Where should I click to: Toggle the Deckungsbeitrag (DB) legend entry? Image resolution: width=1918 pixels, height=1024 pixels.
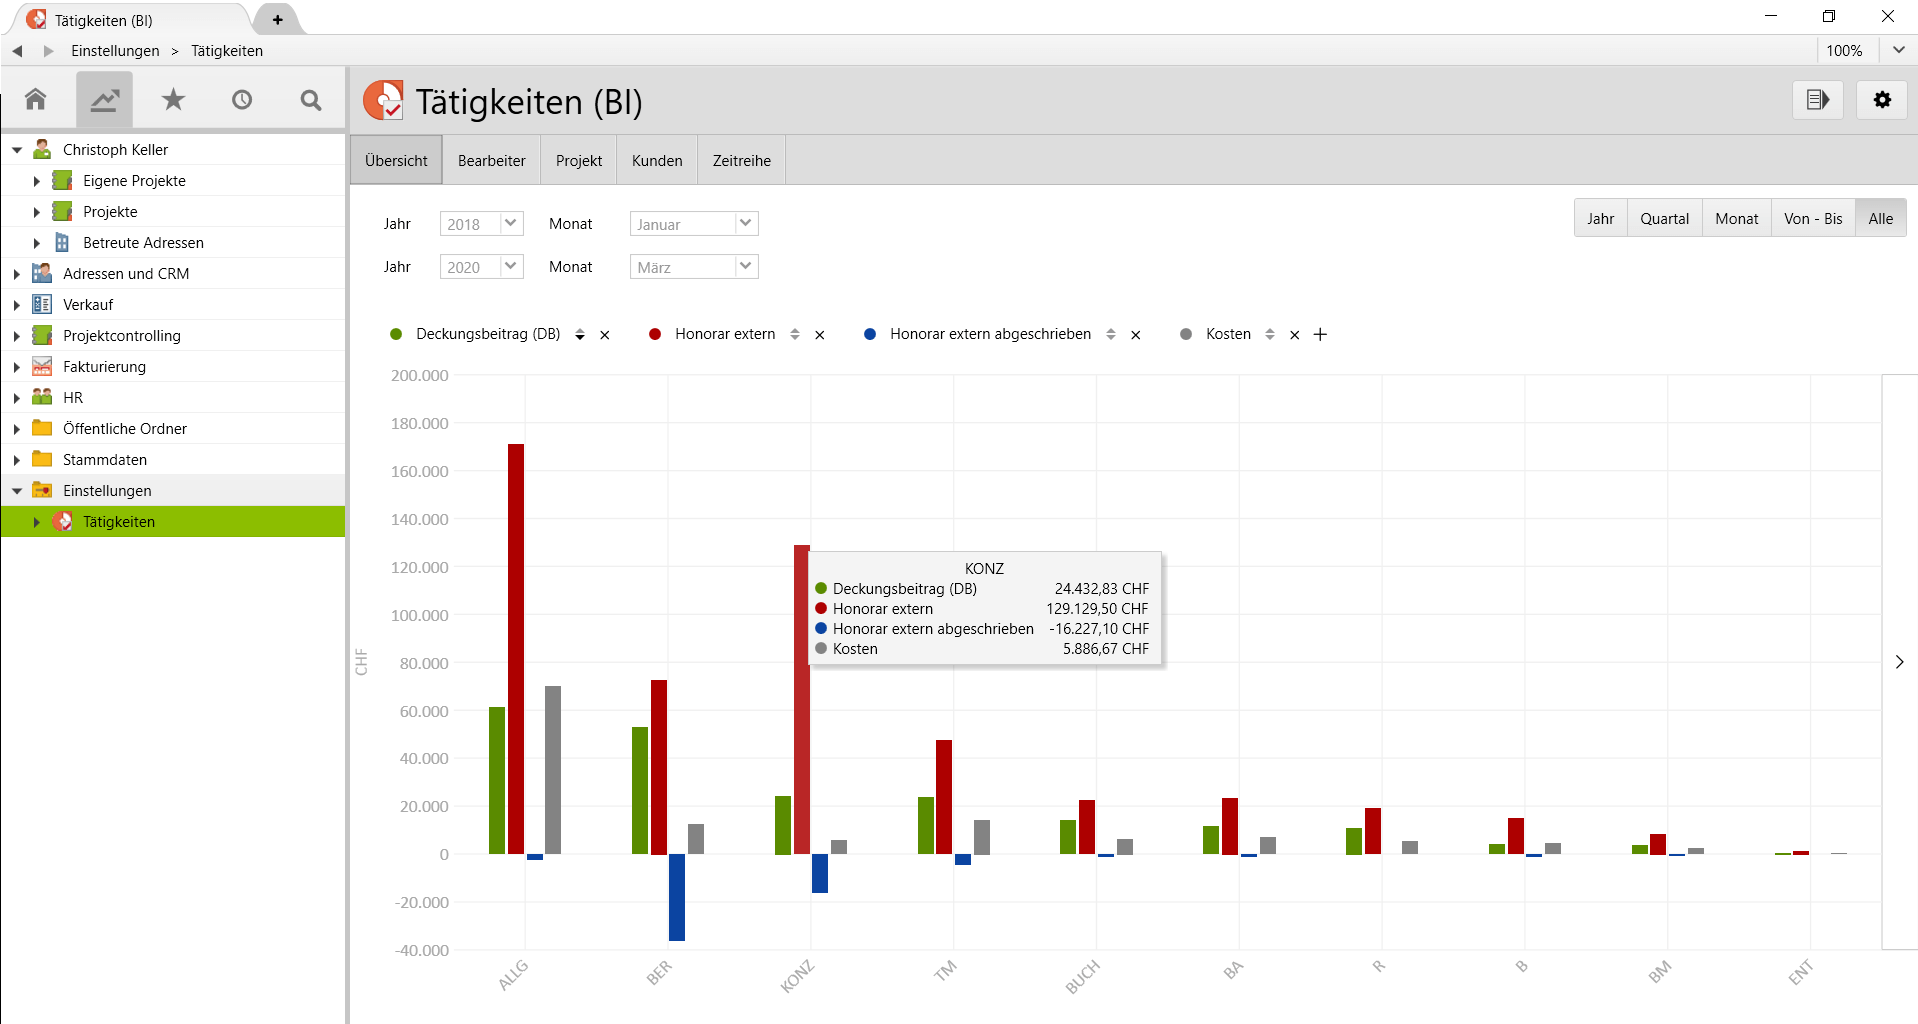(487, 334)
